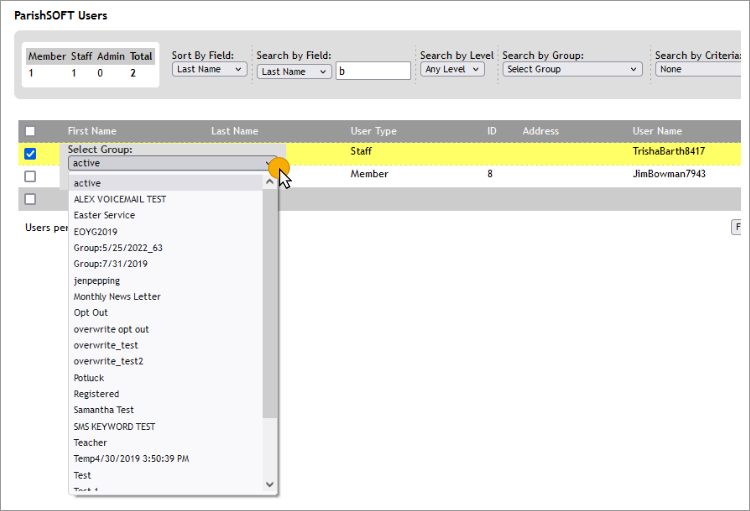Choose 'Group:5/25/2022_63' option
This screenshot has height=511, width=750.
point(165,248)
